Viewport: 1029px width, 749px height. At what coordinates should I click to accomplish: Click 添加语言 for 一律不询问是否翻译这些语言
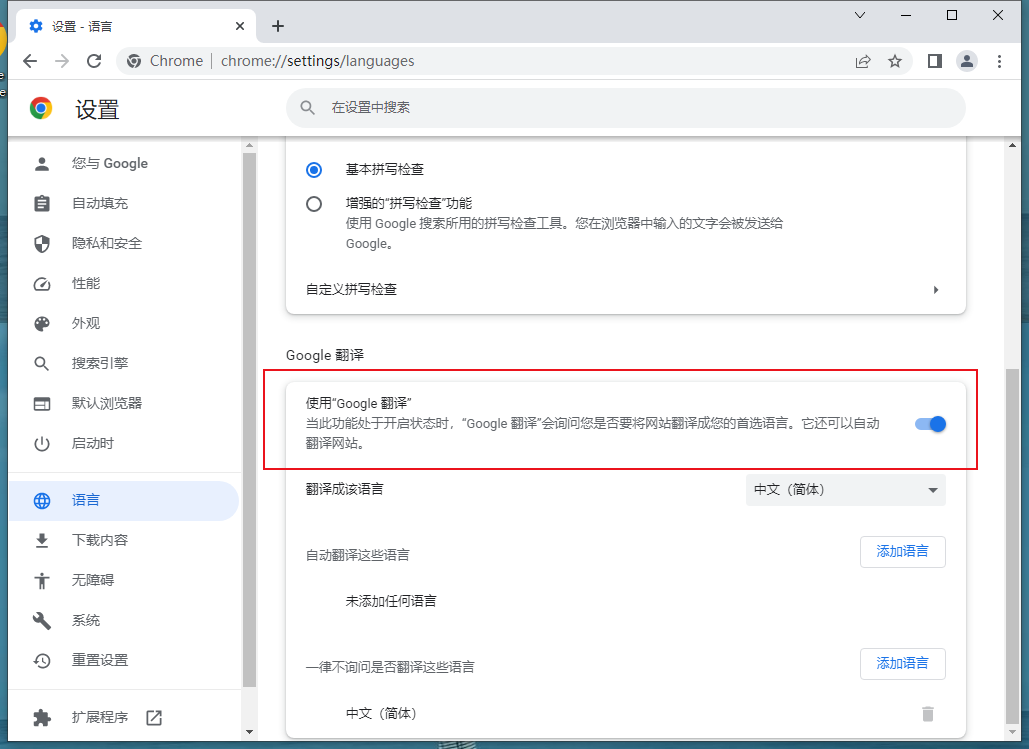902,664
